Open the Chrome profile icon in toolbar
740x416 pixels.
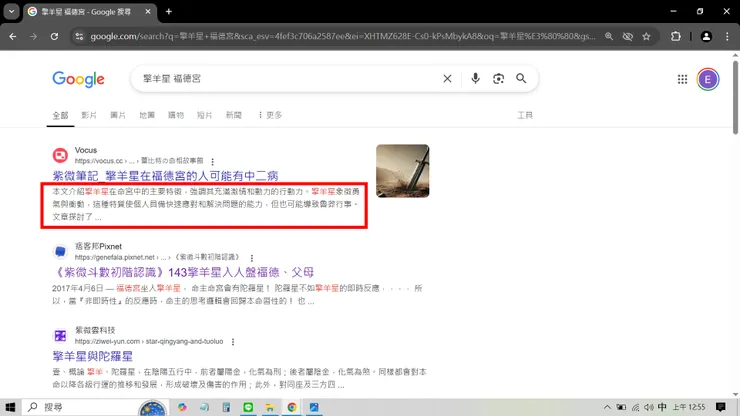coord(706,36)
